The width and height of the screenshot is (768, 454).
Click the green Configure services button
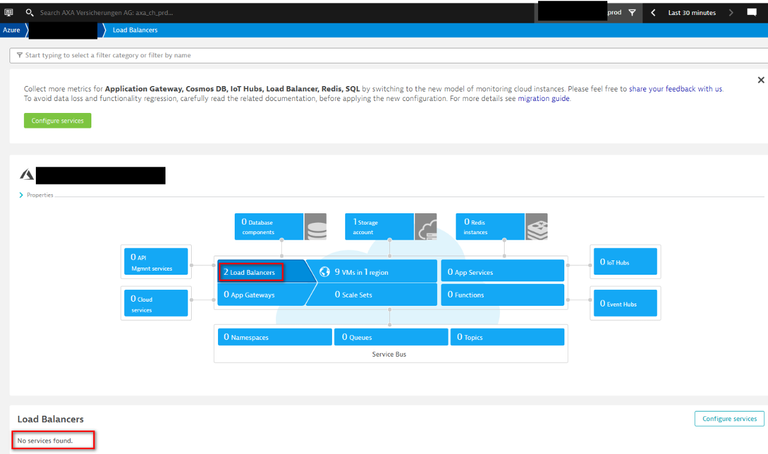tap(57, 120)
